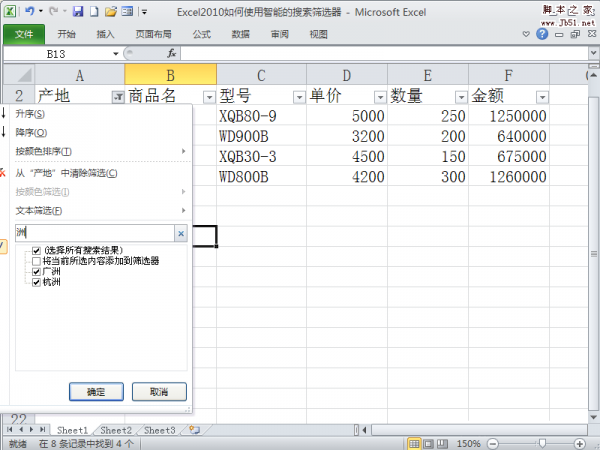Open the 按颜色排序(T) submenu
This screenshot has height=450, width=600.
pos(99,151)
